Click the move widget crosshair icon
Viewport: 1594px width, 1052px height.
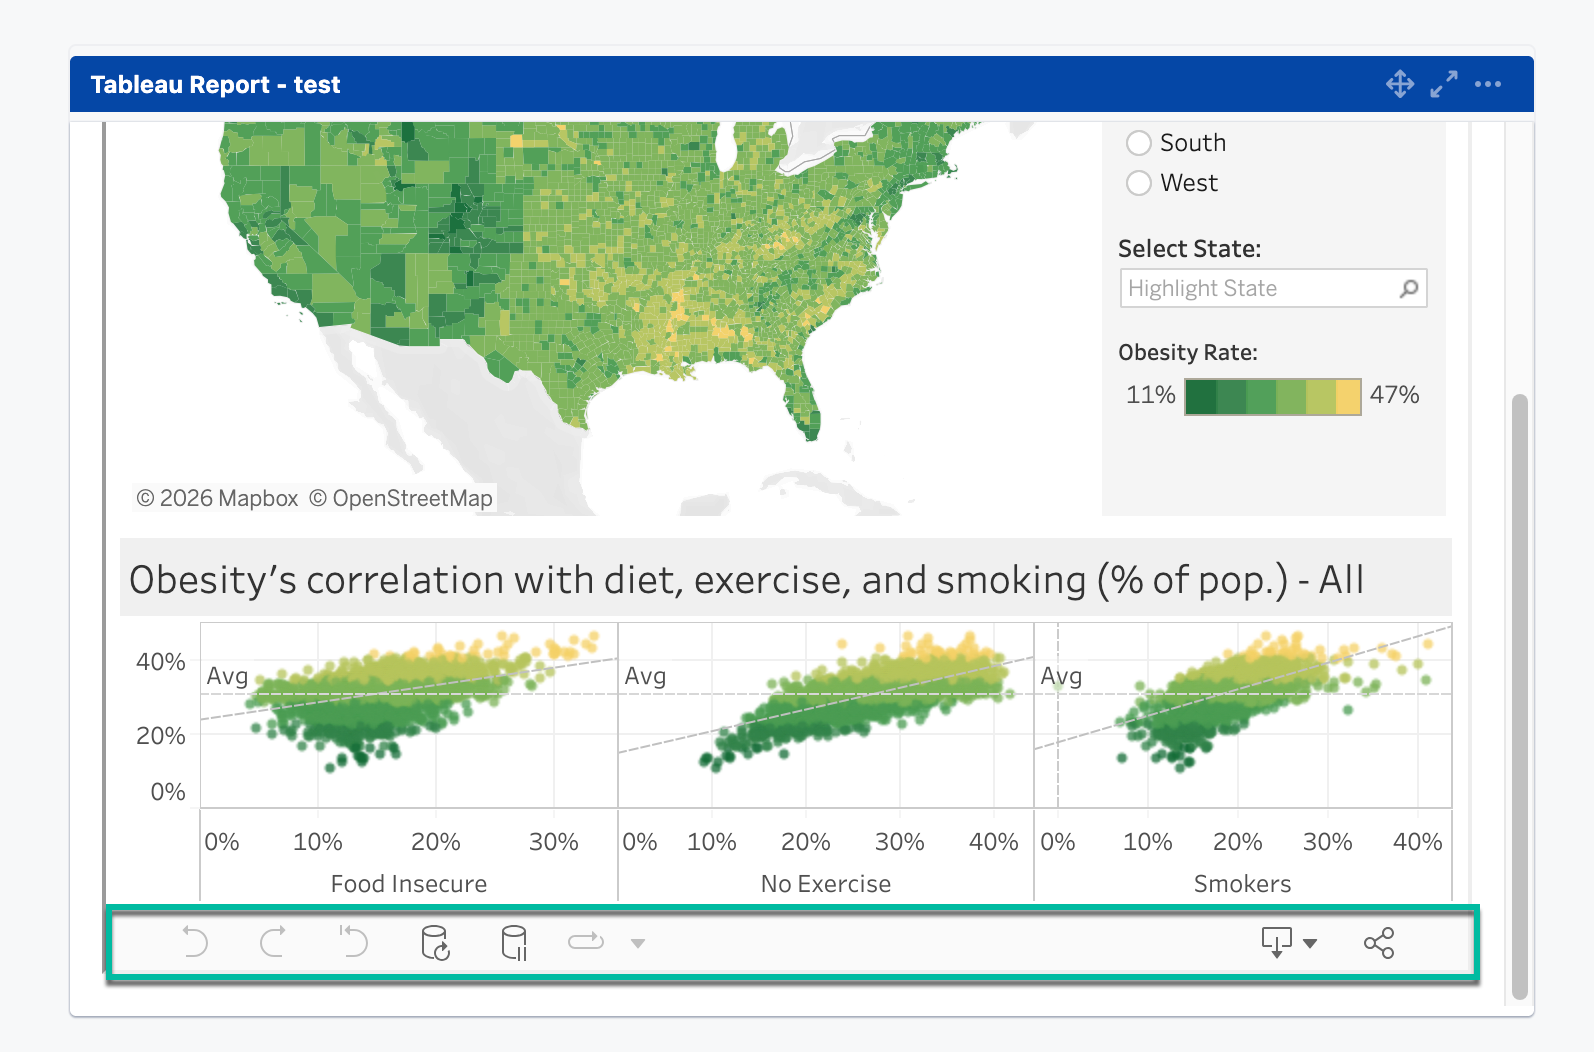pos(1400,84)
